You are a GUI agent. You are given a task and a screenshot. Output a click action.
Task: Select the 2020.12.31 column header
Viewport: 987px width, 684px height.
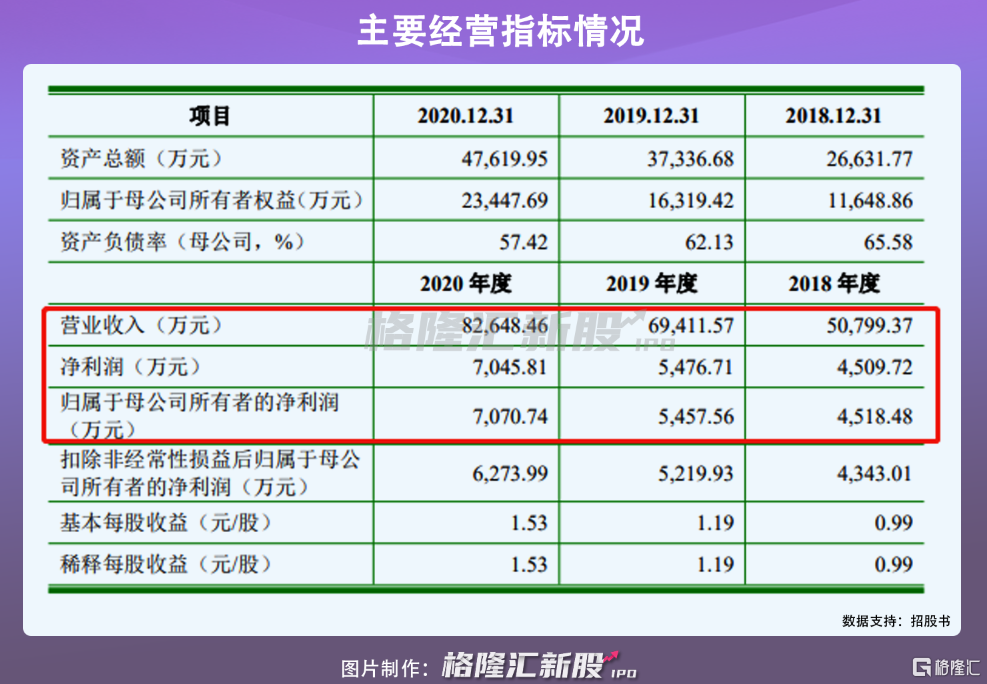tap(465, 116)
